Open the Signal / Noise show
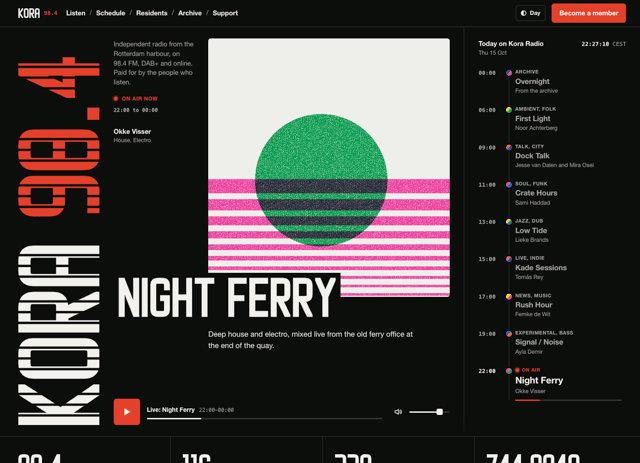The width and height of the screenshot is (640, 463). pyautogui.click(x=539, y=342)
